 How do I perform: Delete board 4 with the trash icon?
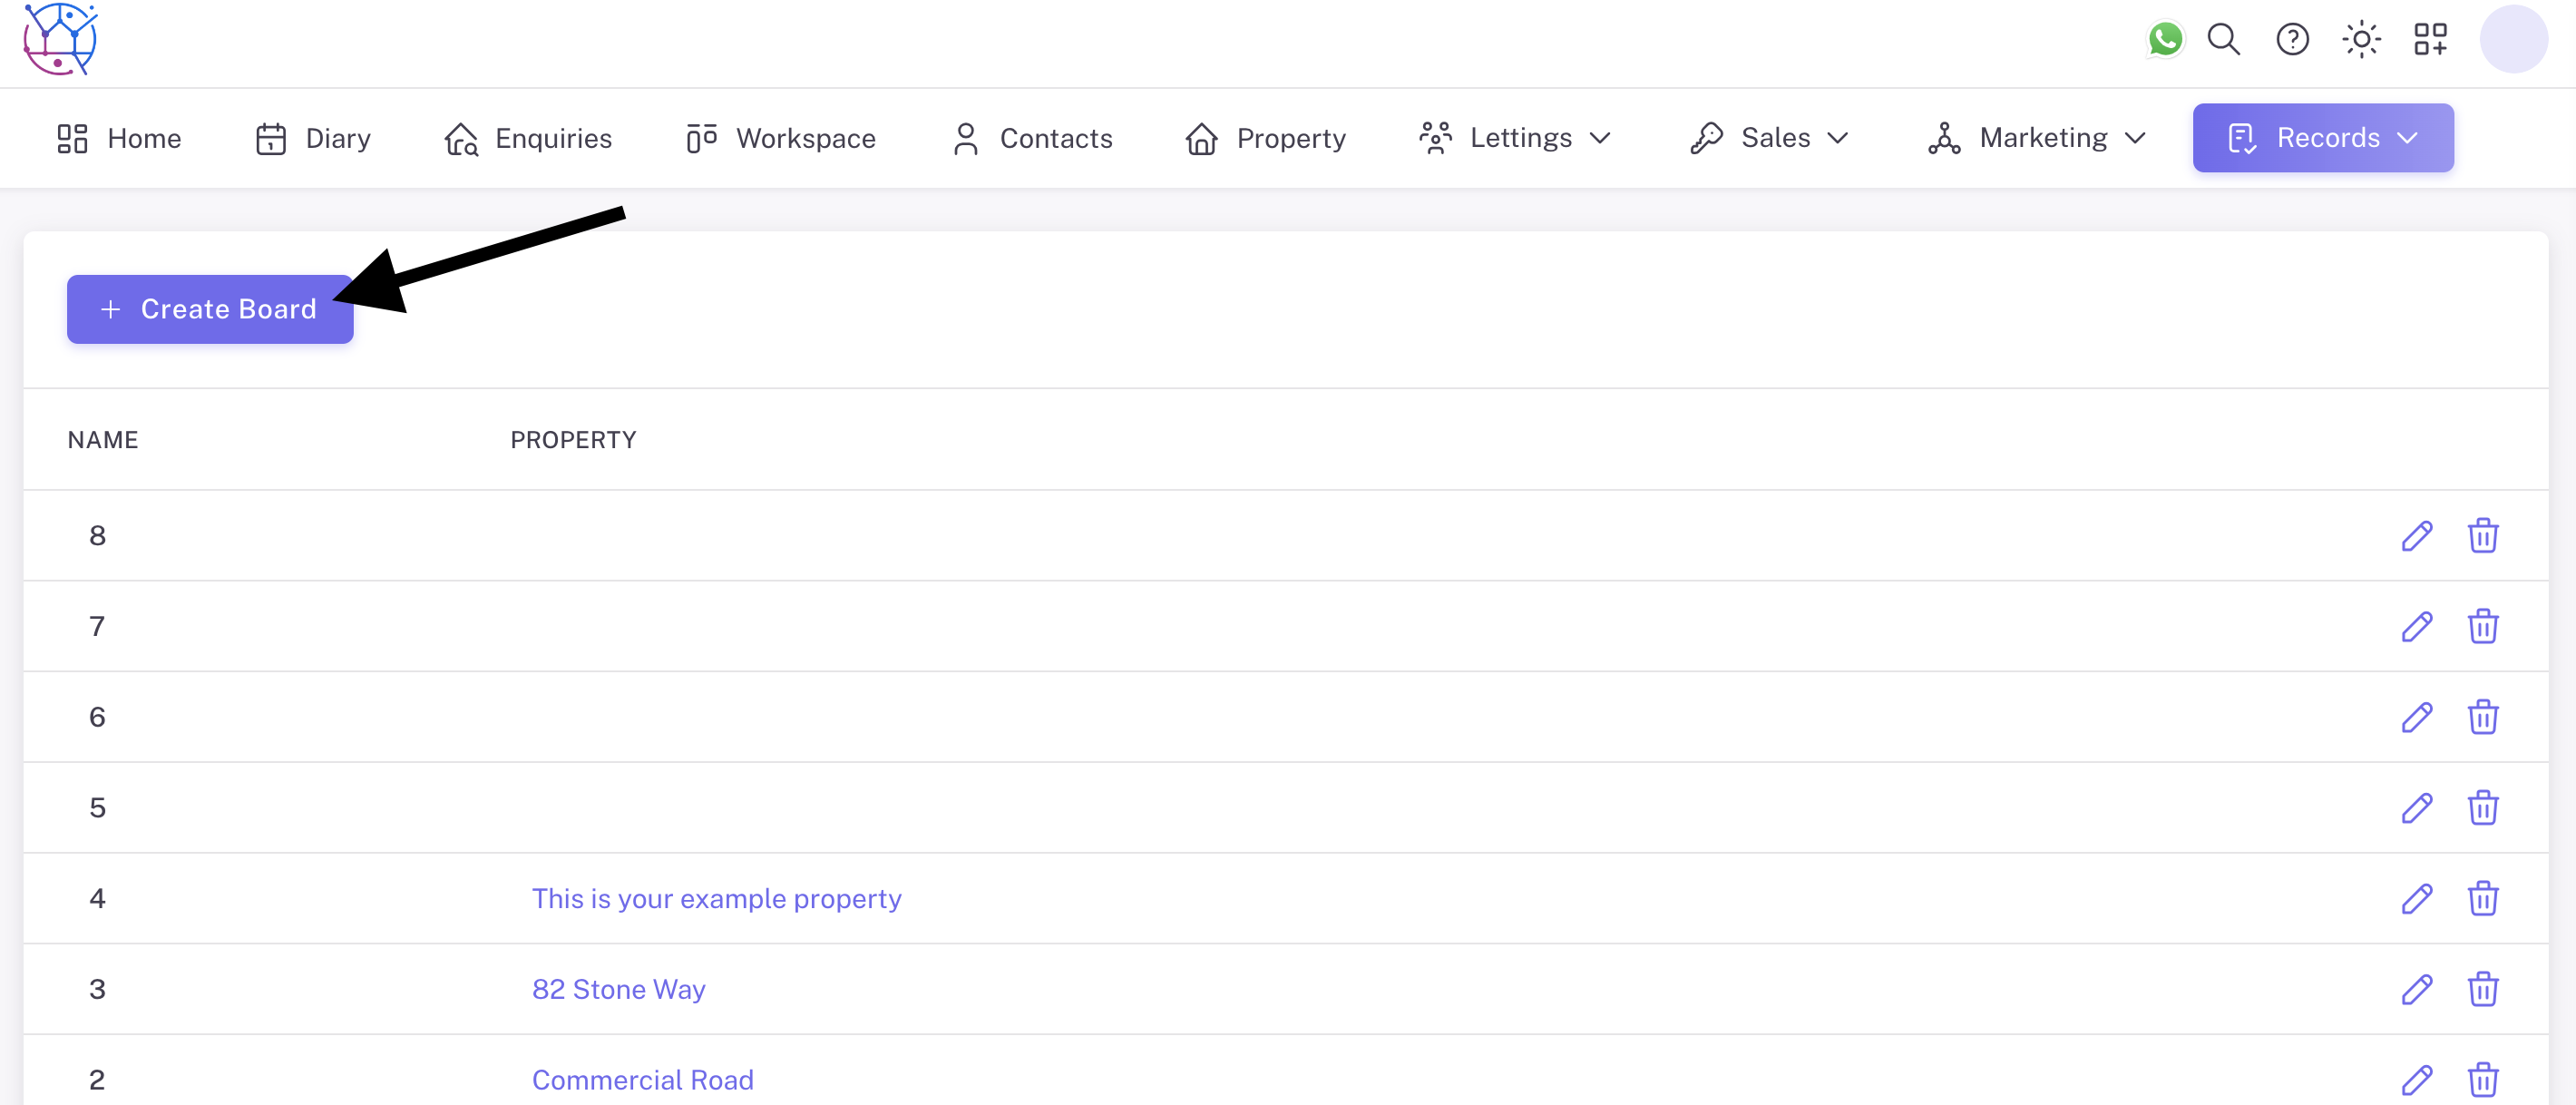[2484, 898]
